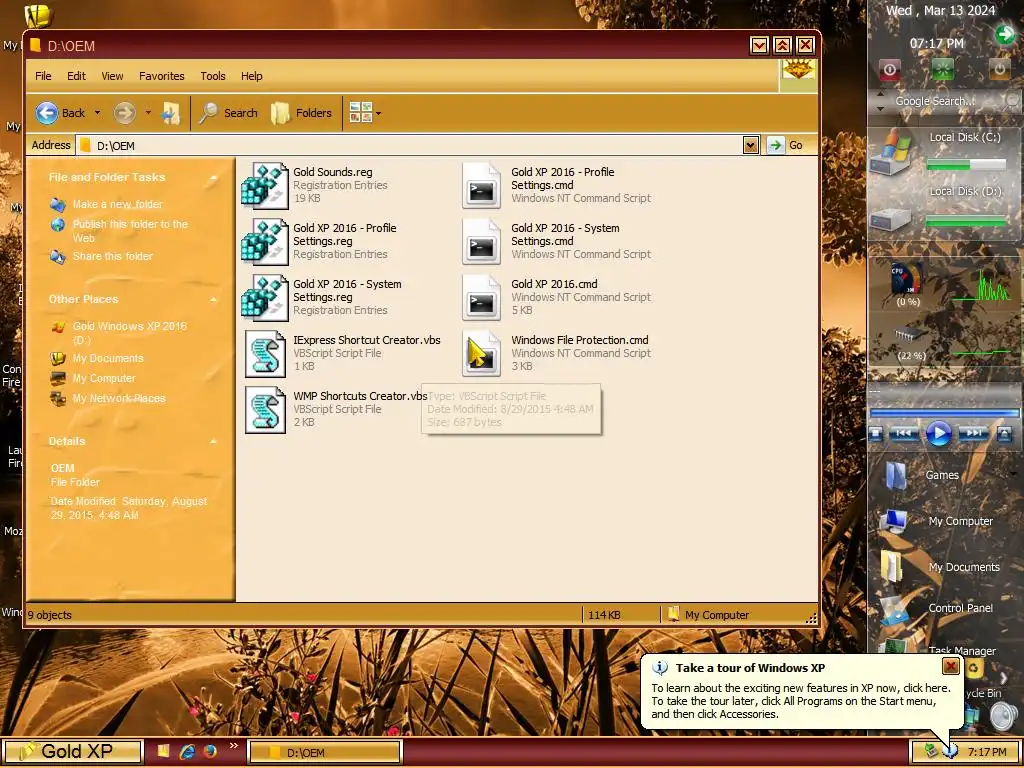This screenshot has width=1024, height=768.
Task: Click 'Share this folder' link
Action: tap(112, 256)
